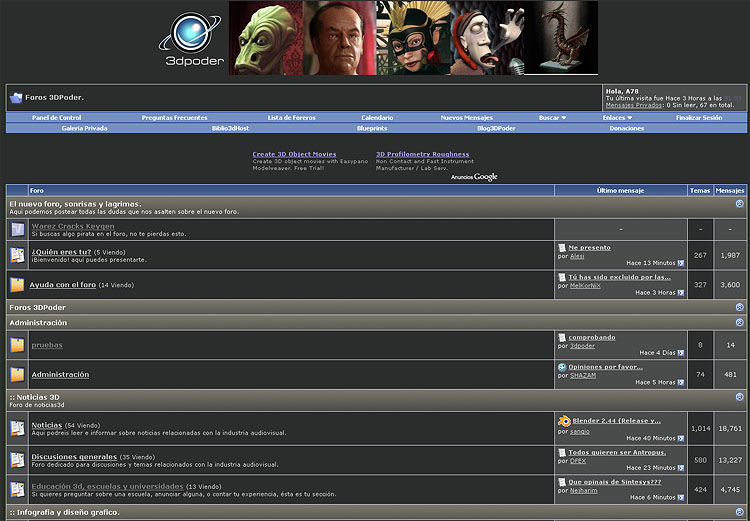Open Blog3DPoder
The height and width of the screenshot is (521, 750).
(496, 128)
